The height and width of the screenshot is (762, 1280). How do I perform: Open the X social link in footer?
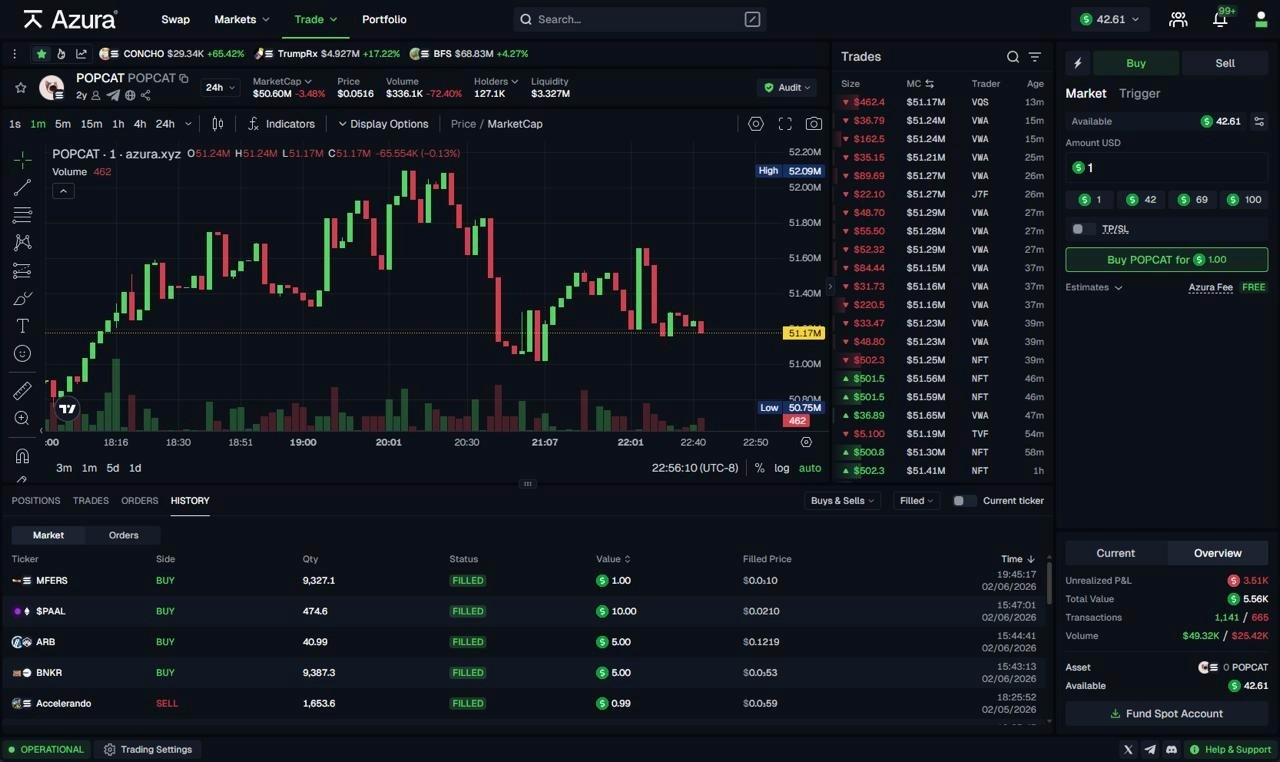[x=1129, y=749]
